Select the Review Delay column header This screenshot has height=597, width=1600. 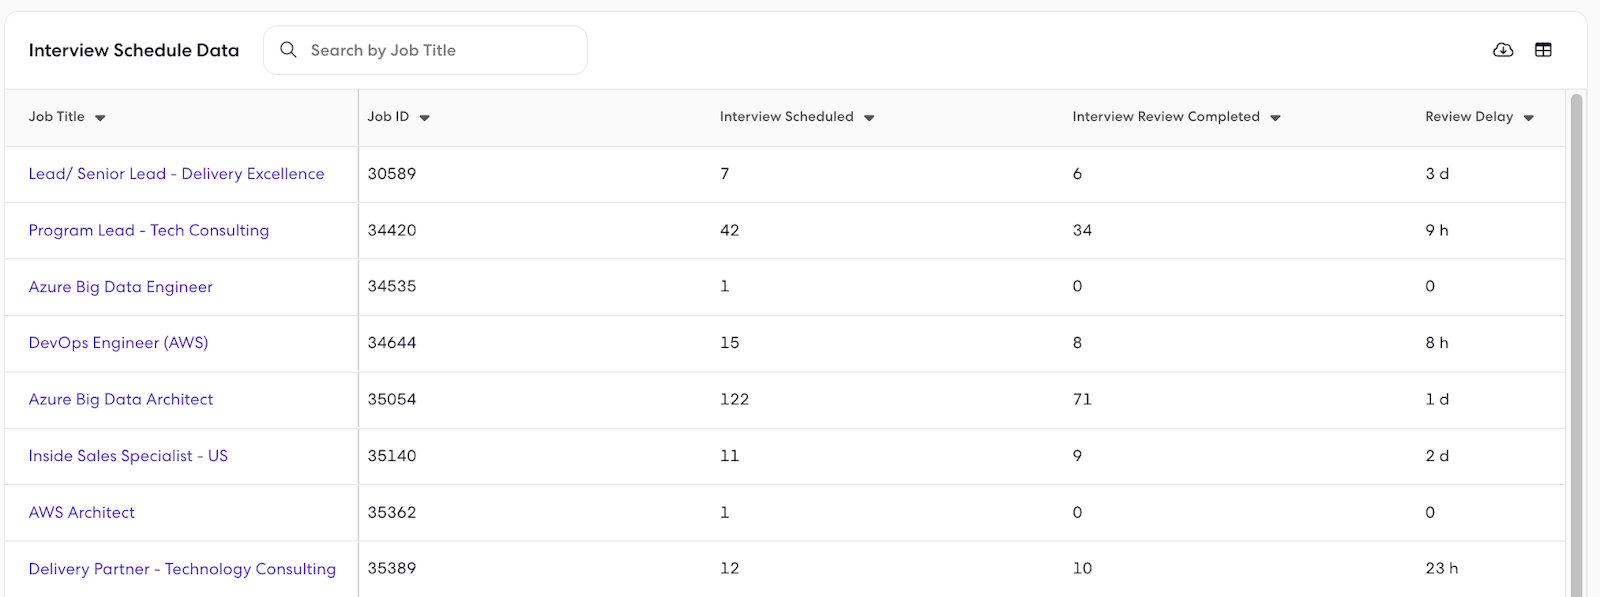point(1469,117)
